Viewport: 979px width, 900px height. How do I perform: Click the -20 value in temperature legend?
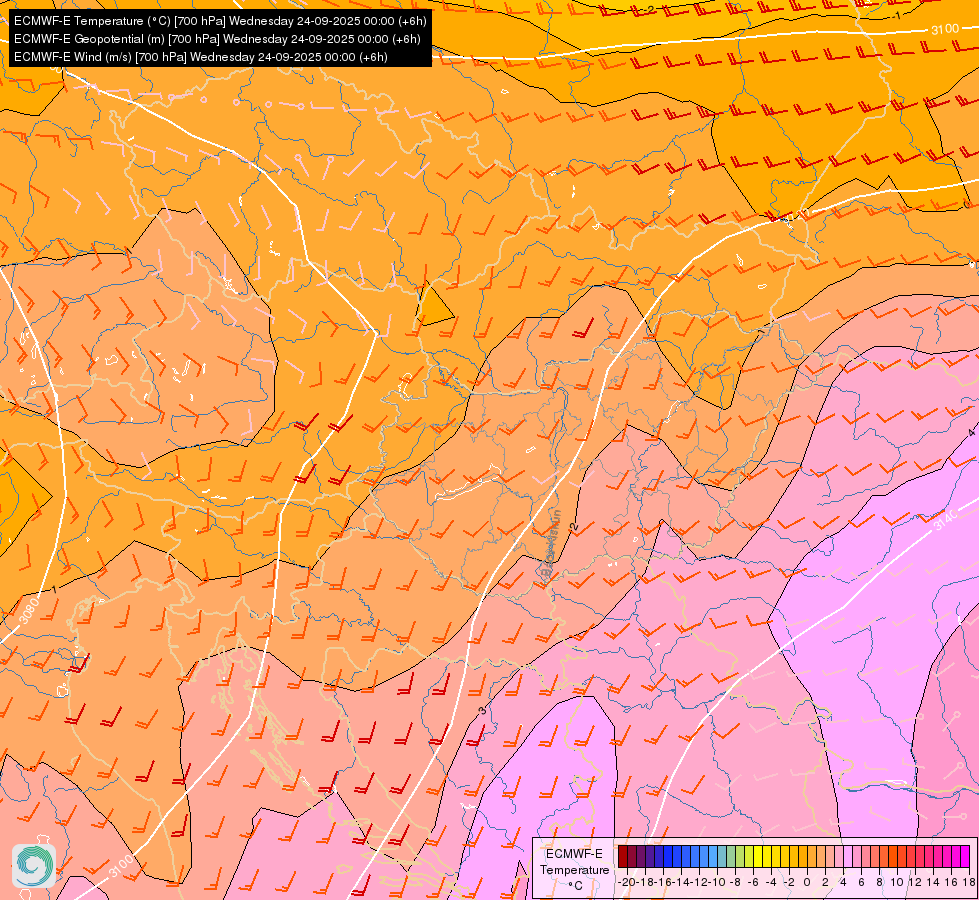coord(627,882)
